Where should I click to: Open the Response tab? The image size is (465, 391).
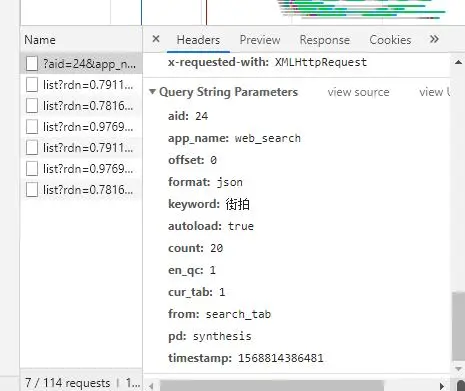click(x=325, y=40)
